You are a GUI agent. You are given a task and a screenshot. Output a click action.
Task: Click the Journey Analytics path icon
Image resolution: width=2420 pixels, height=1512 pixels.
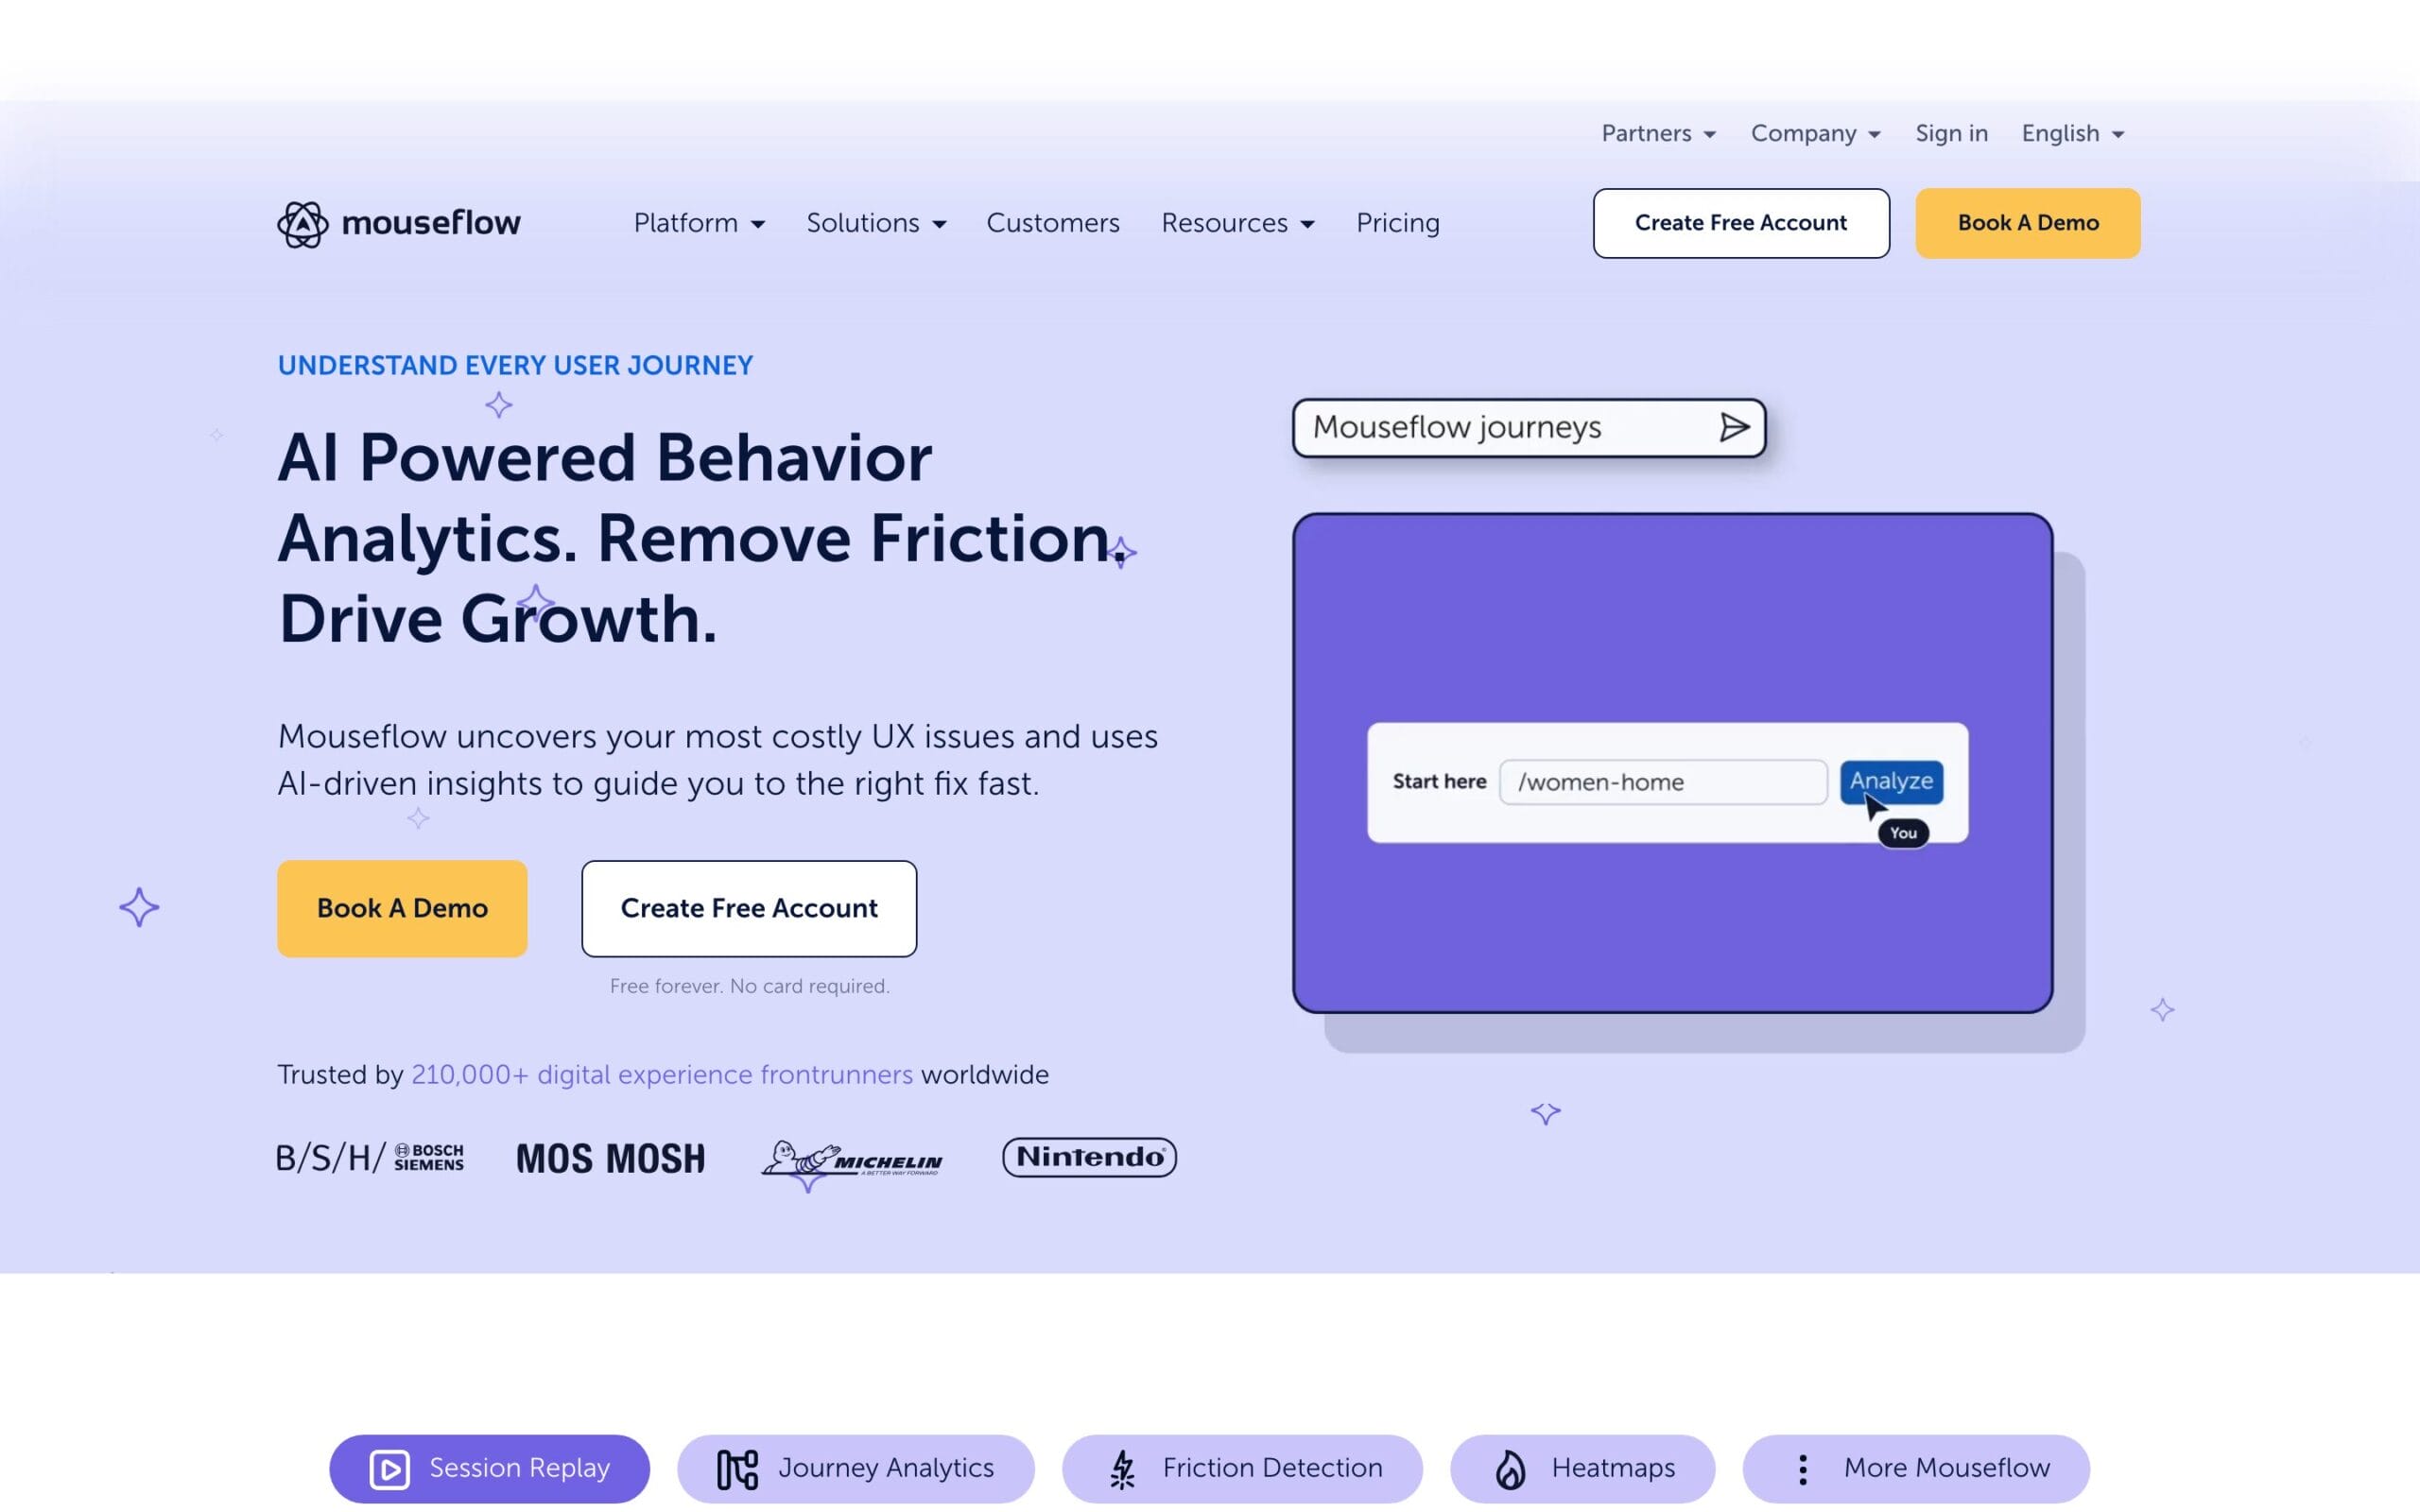(737, 1469)
